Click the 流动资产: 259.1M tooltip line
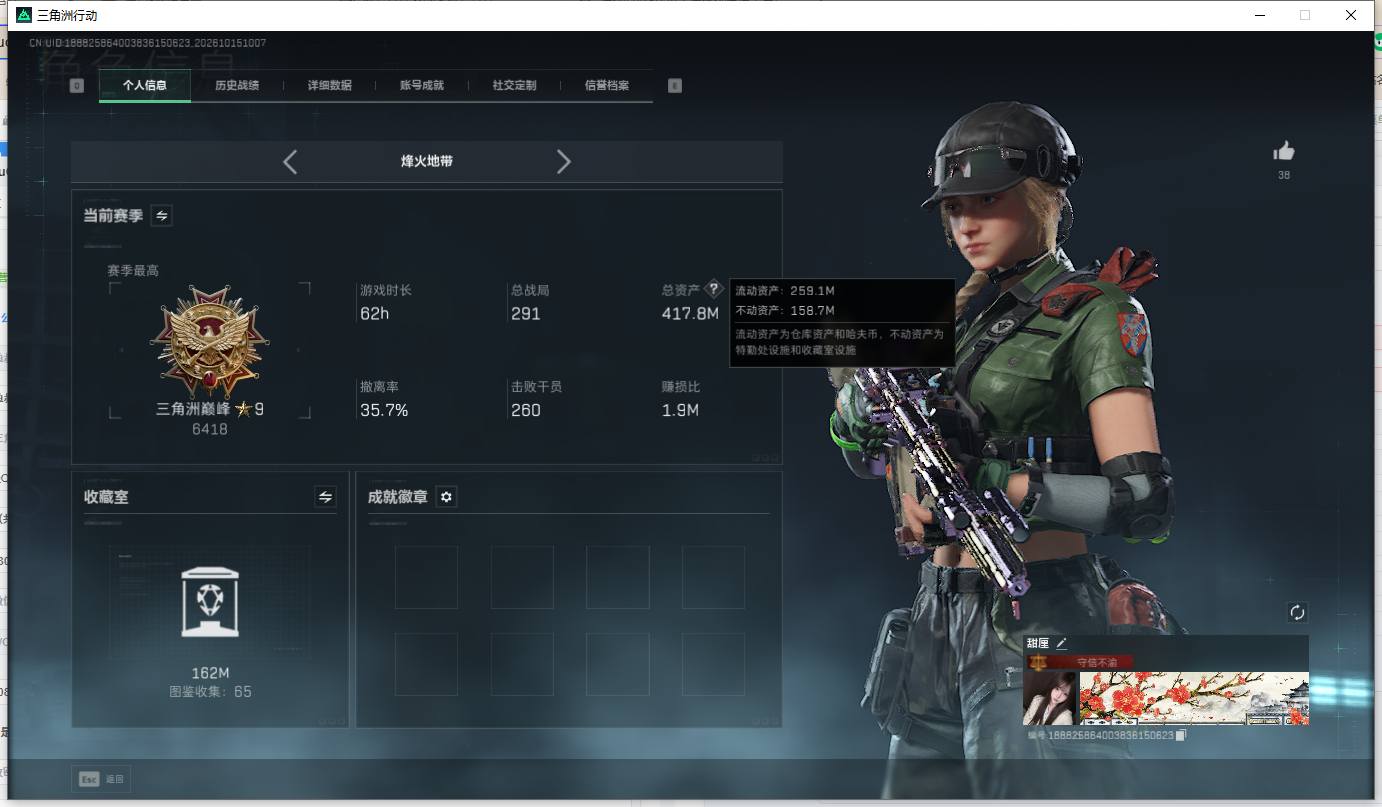The width and height of the screenshot is (1382, 807). (x=785, y=291)
